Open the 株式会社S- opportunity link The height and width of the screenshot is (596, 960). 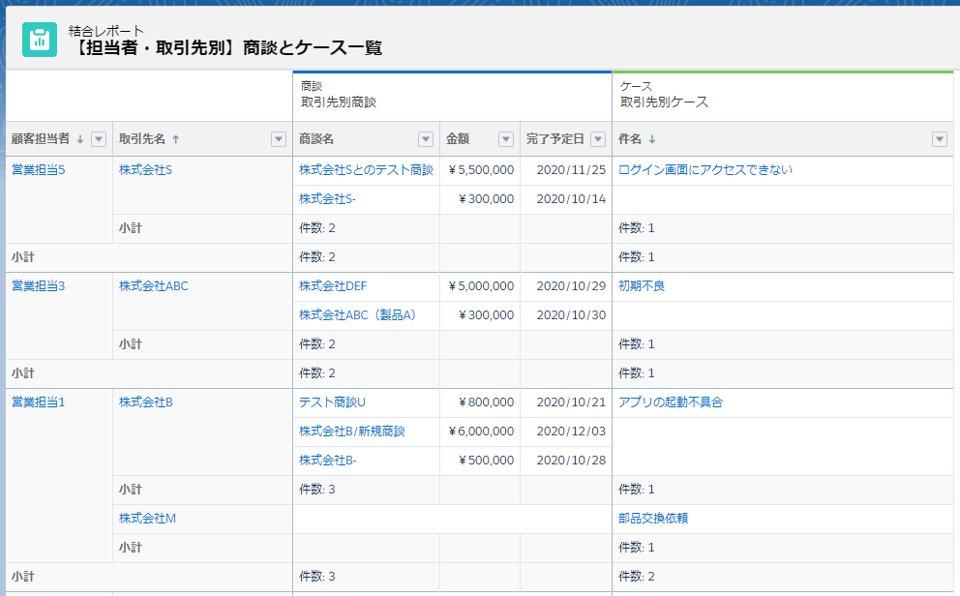327,199
